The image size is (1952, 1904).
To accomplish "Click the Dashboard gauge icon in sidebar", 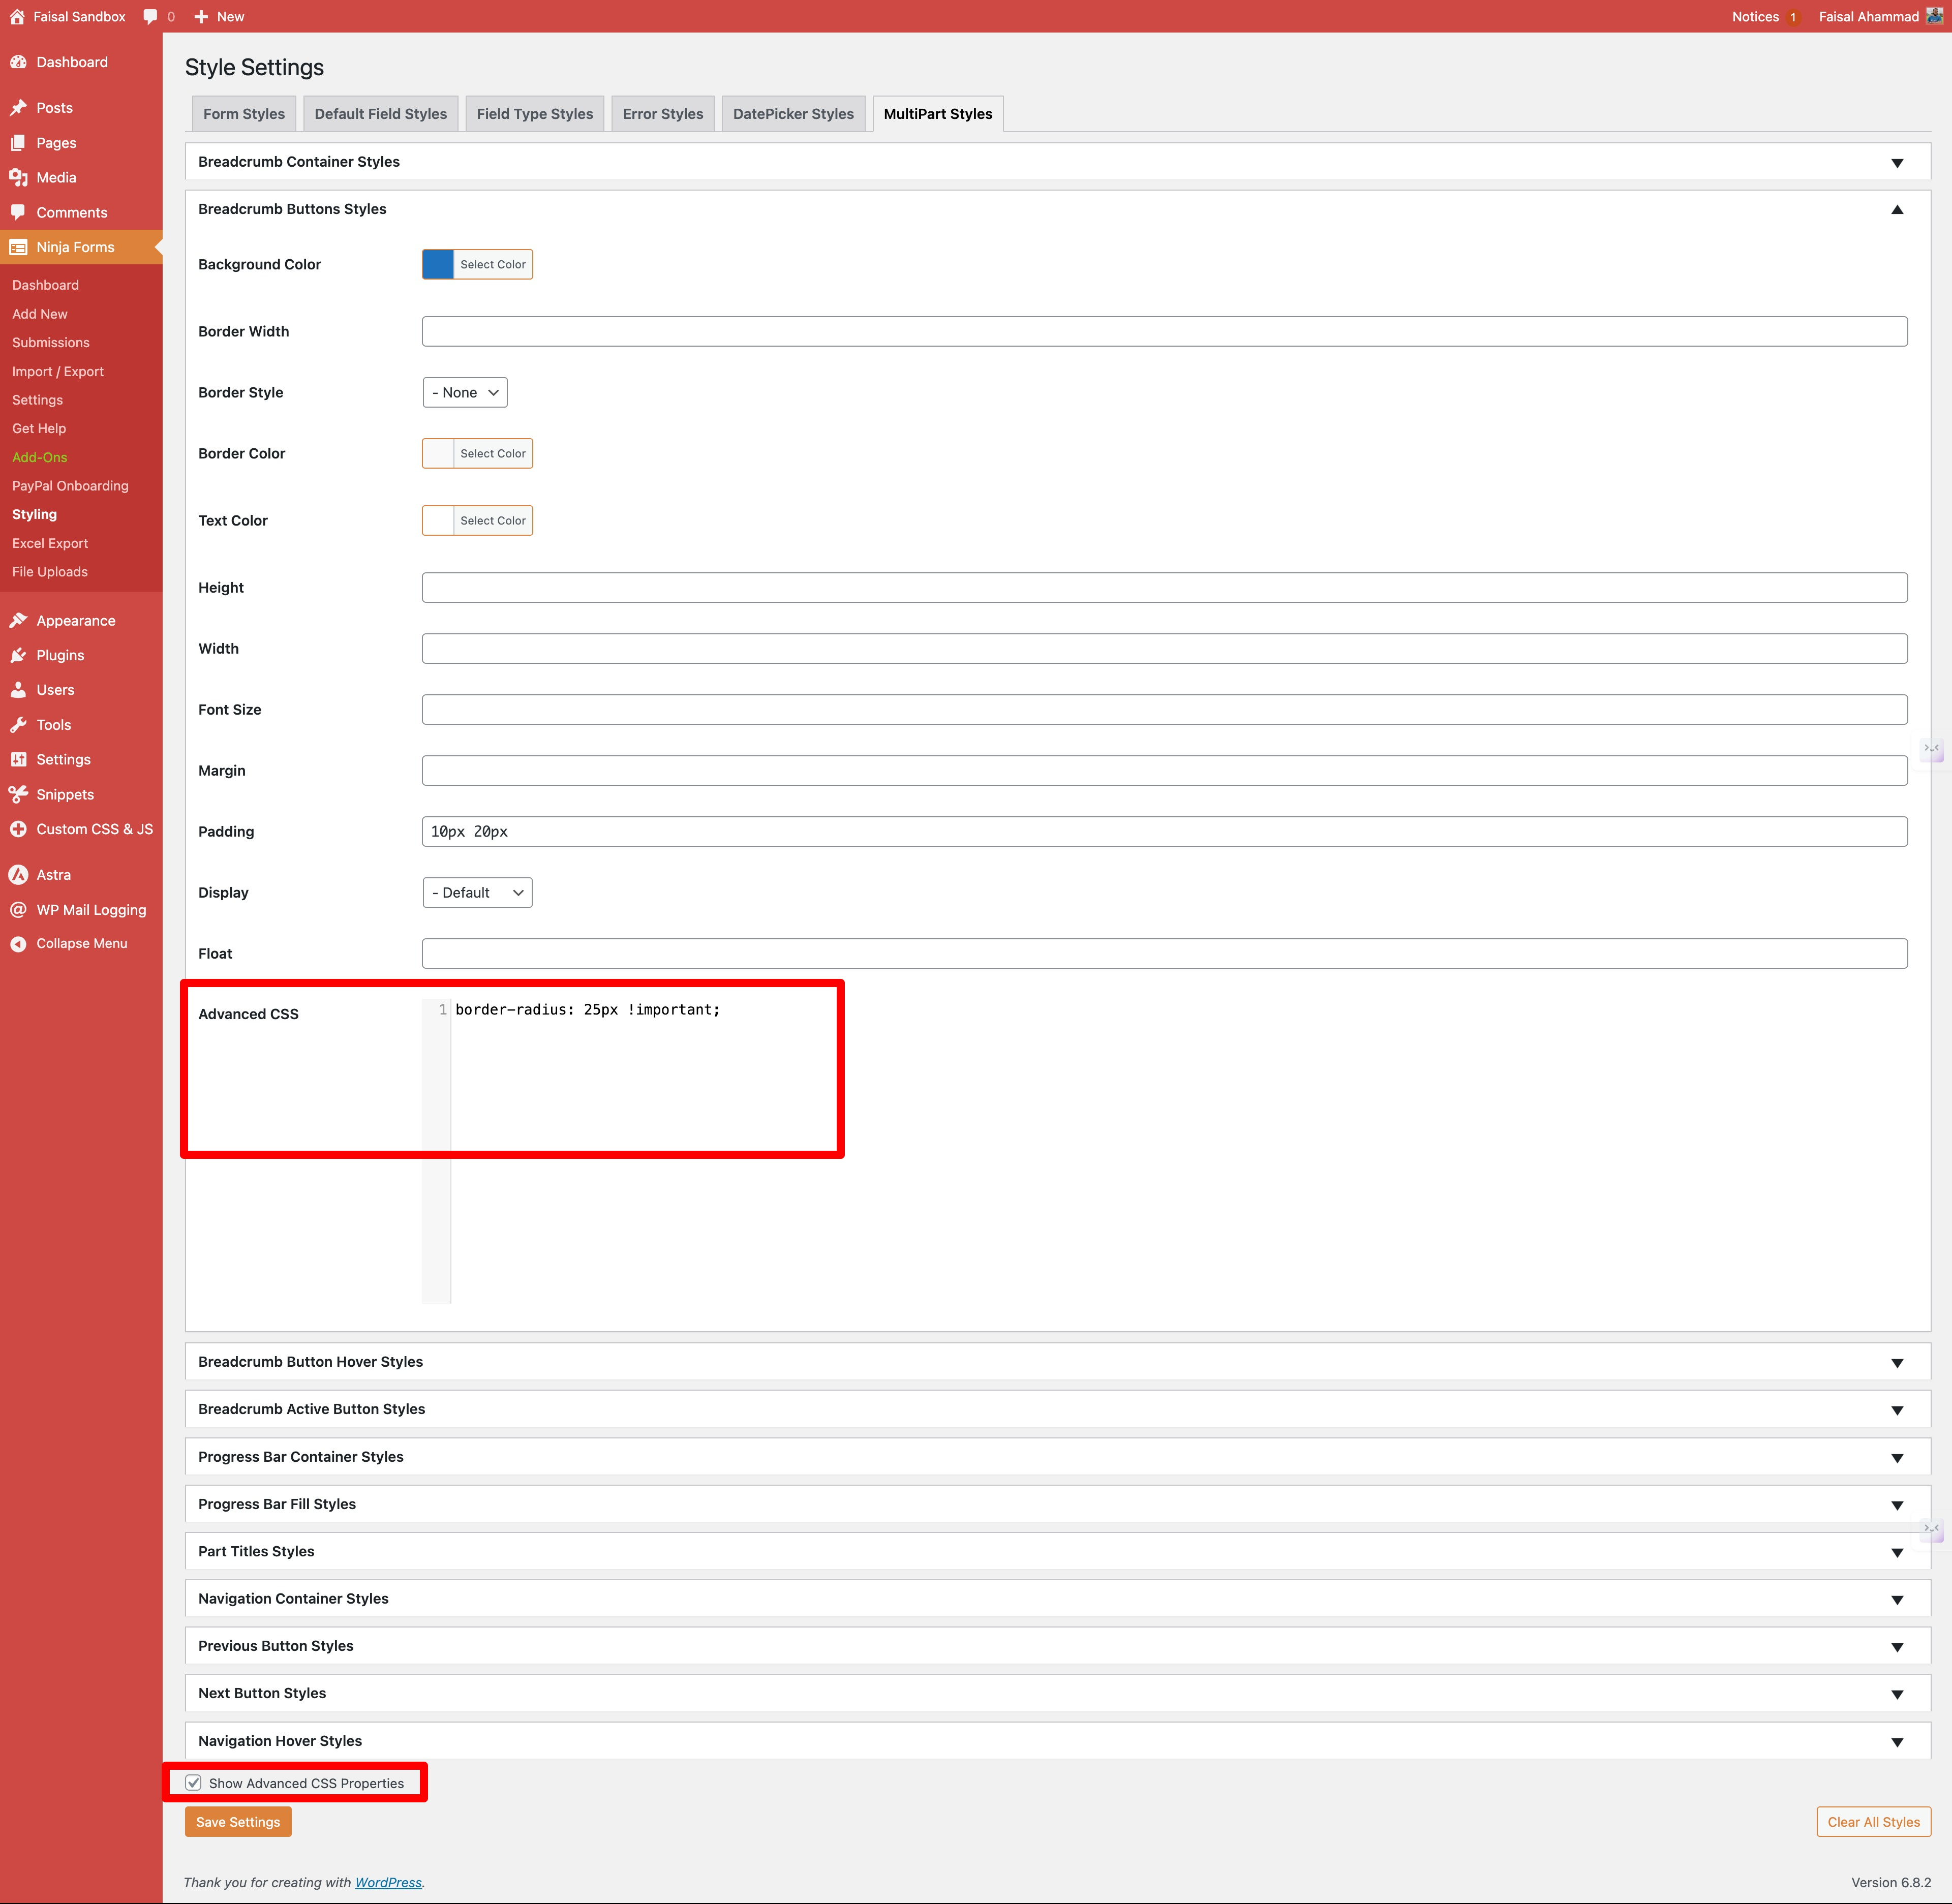I will (18, 62).
